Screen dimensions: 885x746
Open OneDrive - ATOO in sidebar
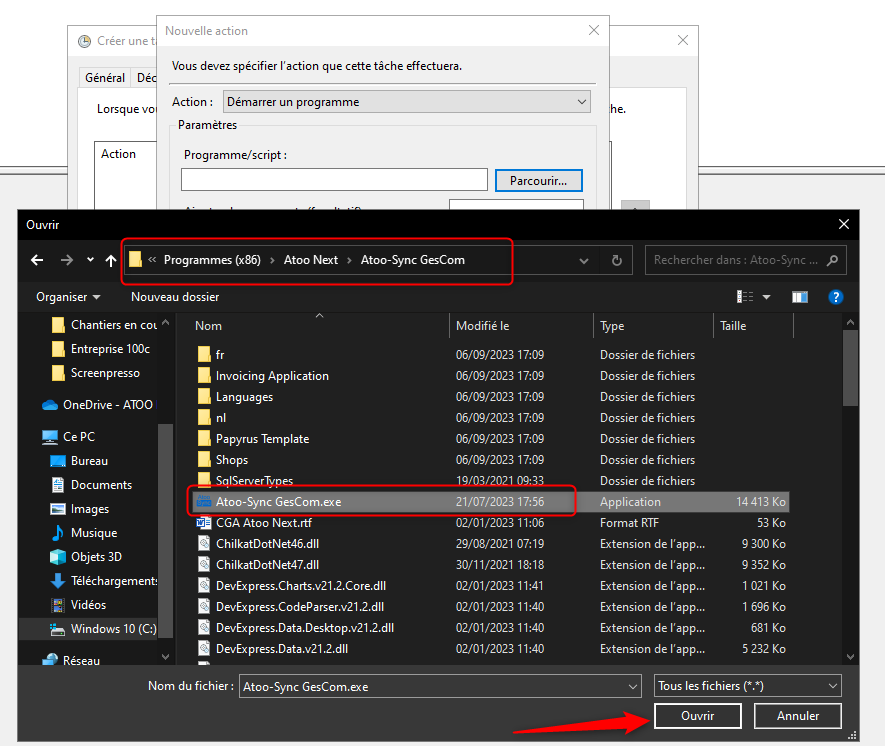pyautogui.click(x=98, y=405)
